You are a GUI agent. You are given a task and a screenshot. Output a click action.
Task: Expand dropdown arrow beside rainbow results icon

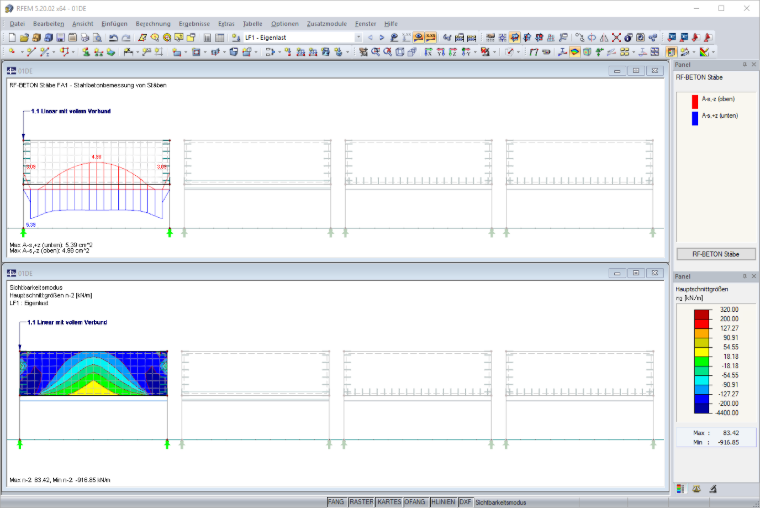713,52
